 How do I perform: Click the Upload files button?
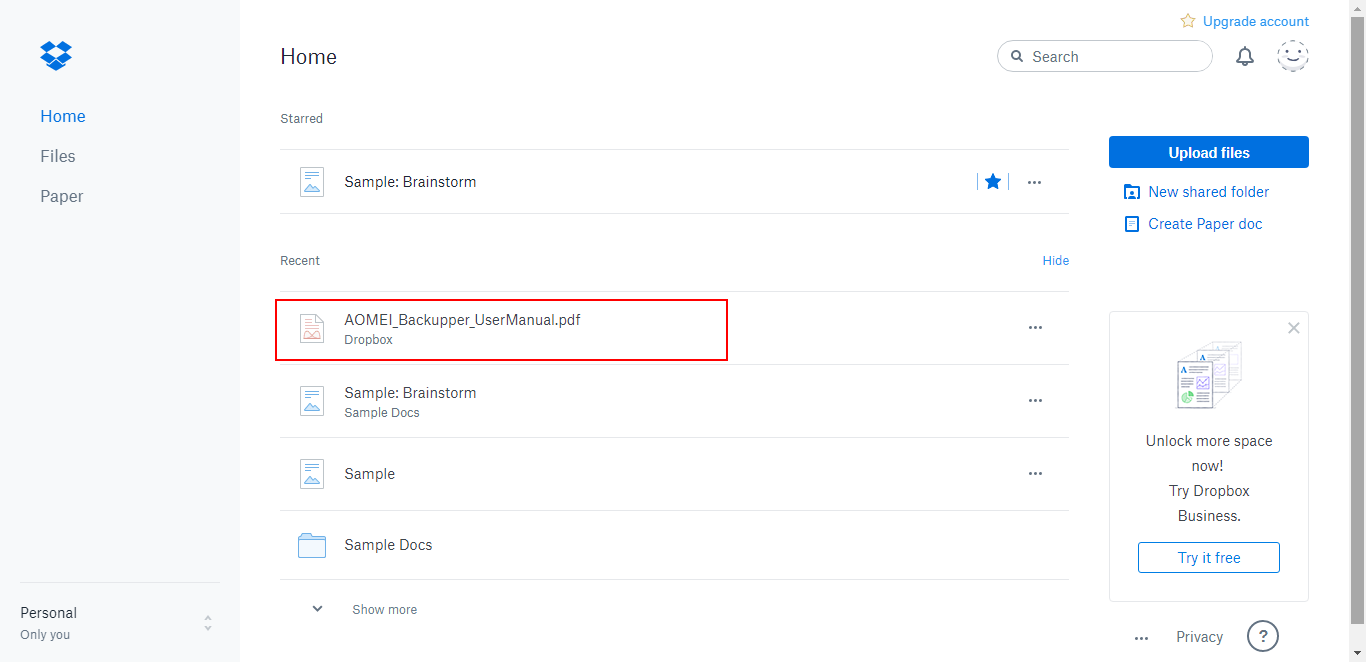(1208, 153)
